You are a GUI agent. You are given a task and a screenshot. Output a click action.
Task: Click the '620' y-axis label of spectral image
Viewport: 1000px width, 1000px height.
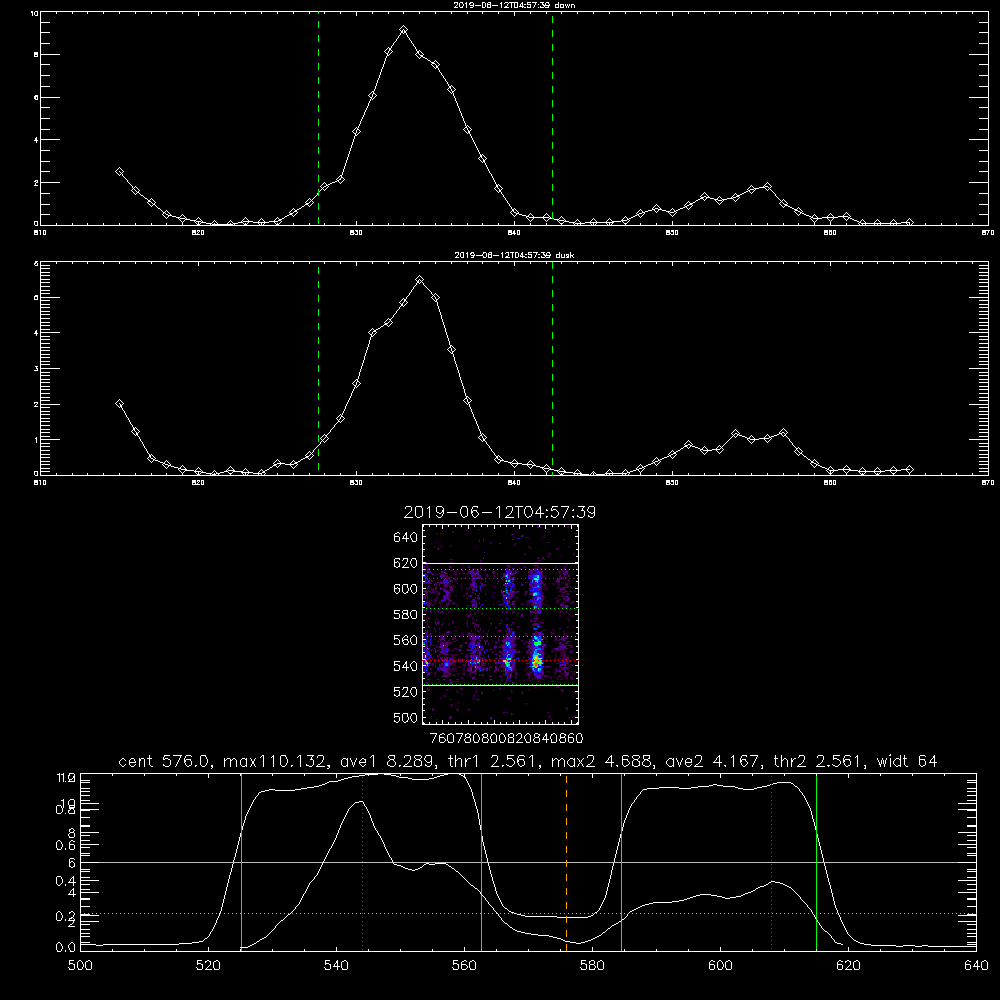point(405,563)
